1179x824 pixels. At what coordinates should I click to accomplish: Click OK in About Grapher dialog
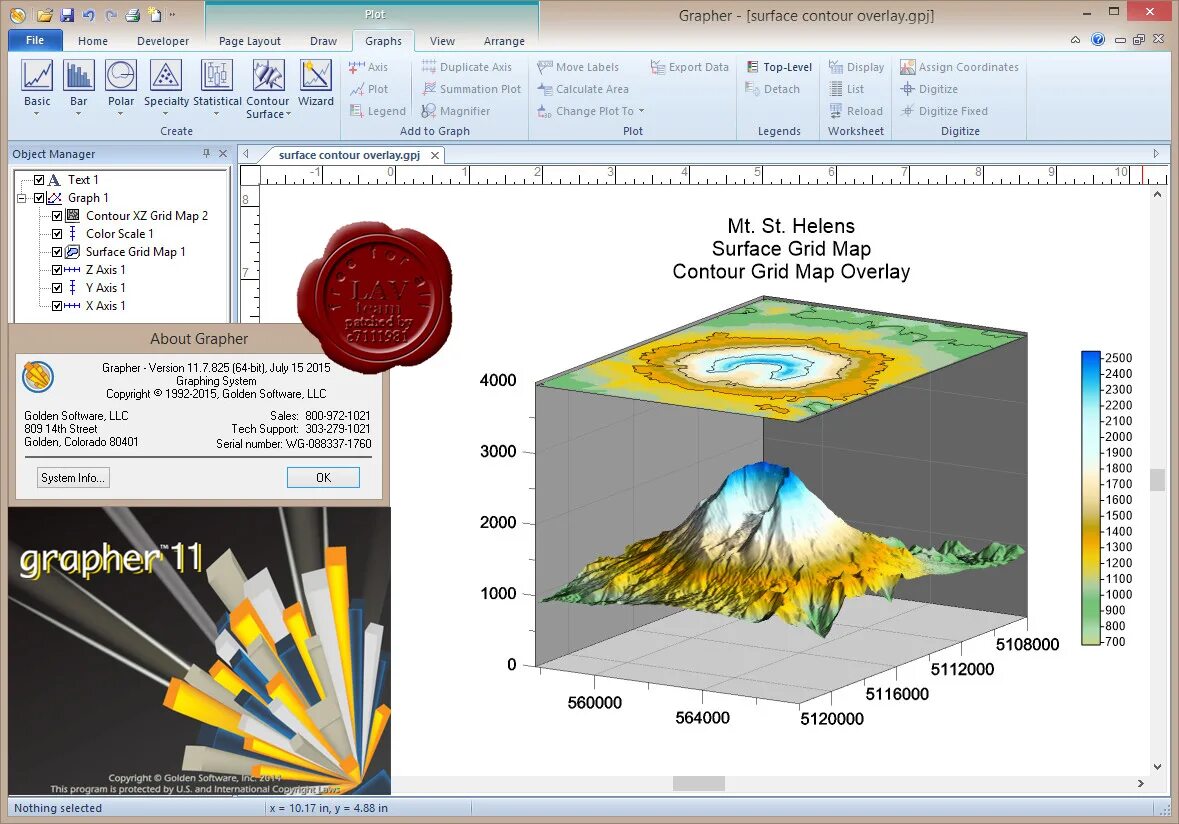323,477
